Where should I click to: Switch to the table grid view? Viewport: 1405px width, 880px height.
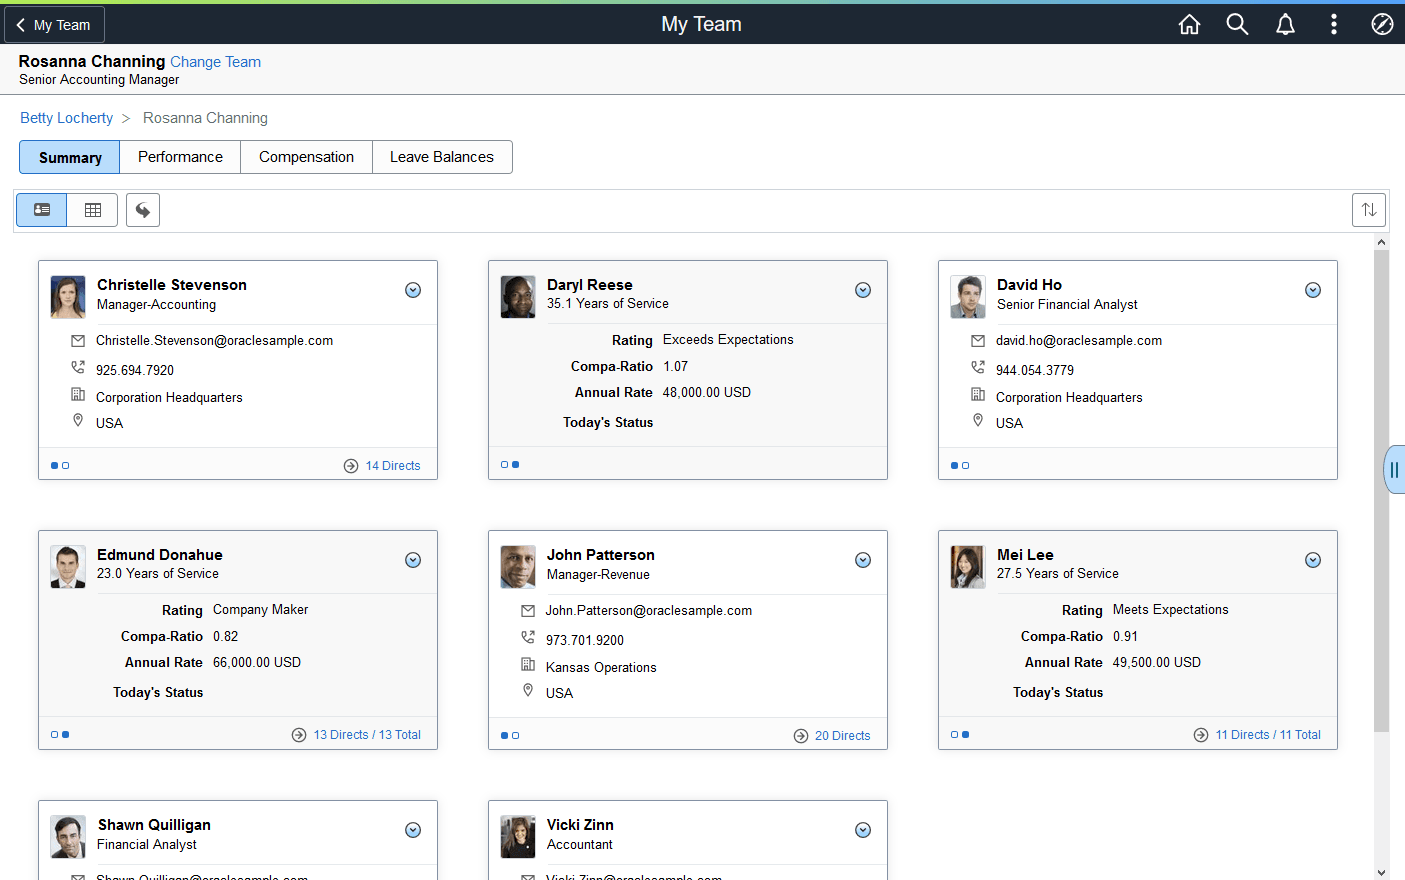coord(93,210)
